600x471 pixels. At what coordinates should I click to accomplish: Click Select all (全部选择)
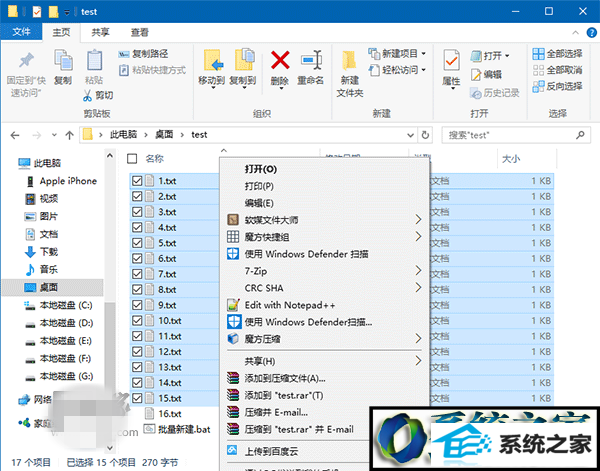pyautogui.click(x=558, y=54)
